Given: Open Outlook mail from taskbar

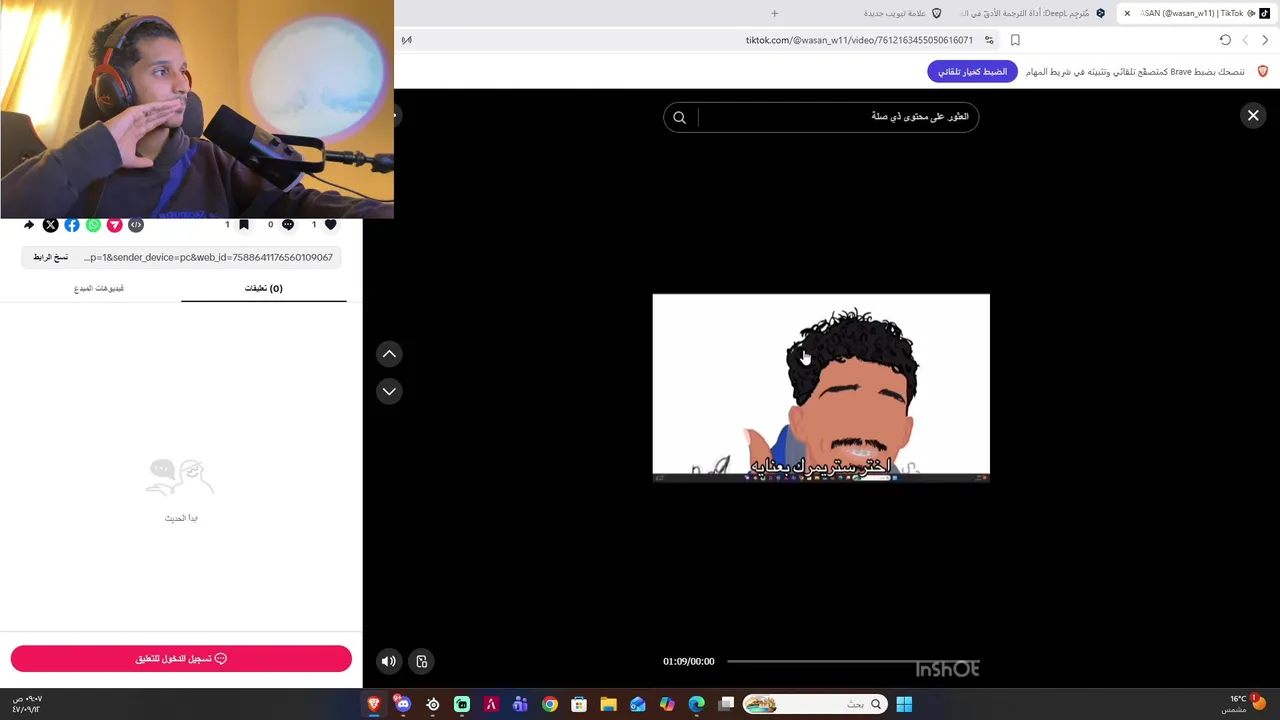Looking at the screenshot, I should [638, 704].
